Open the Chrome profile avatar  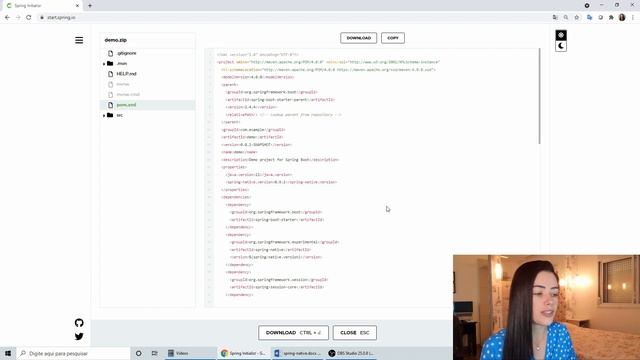tap(622, 18)
